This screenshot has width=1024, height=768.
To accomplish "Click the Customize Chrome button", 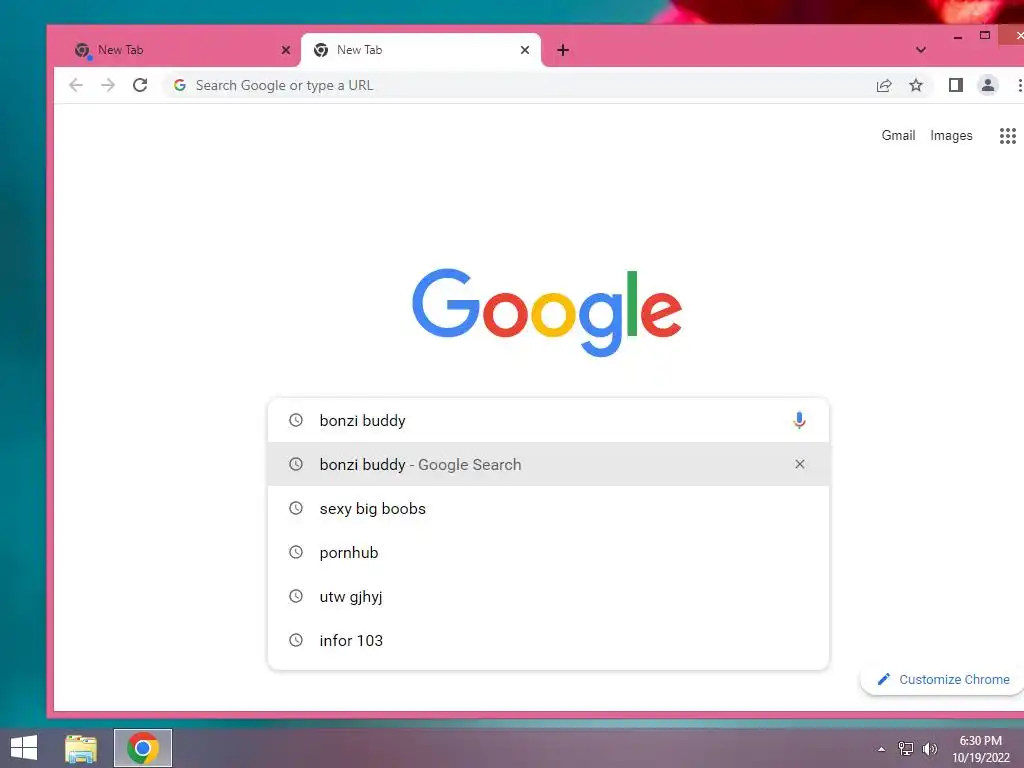I will point(943,679).
